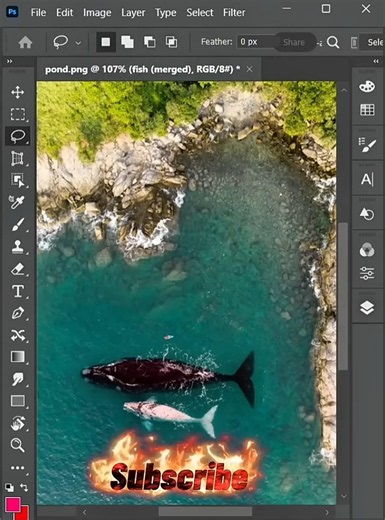Open the Layers panel icon

(x=367, y=308)
